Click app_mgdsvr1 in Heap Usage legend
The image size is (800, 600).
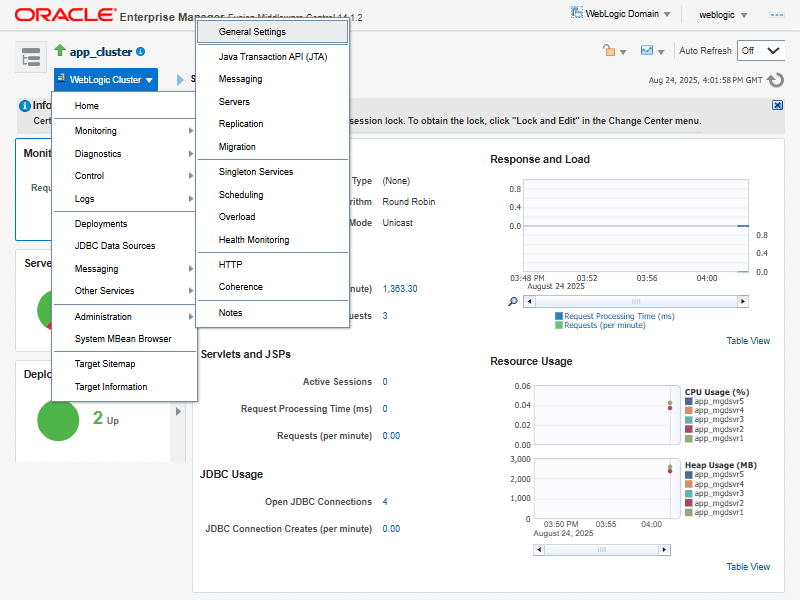714,512
